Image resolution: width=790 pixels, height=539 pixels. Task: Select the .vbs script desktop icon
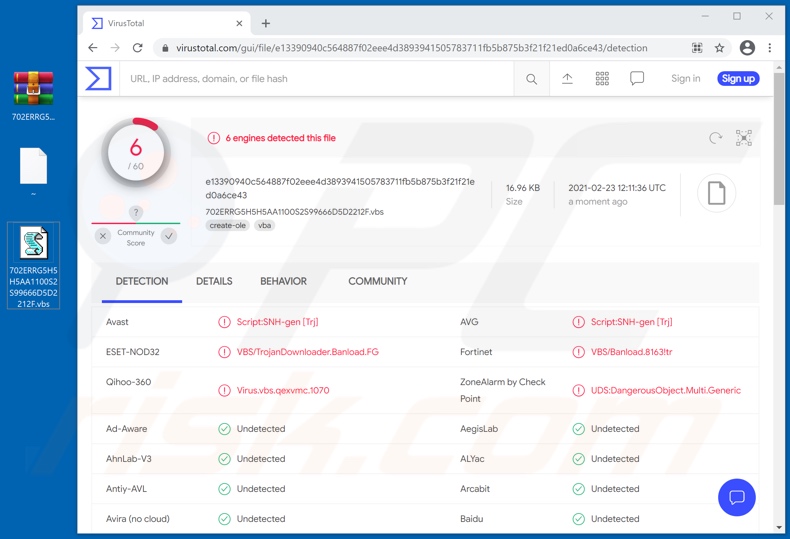click(x=33, y=265)
